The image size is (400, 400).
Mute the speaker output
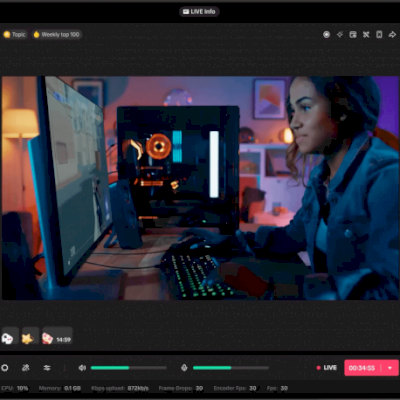82,368
